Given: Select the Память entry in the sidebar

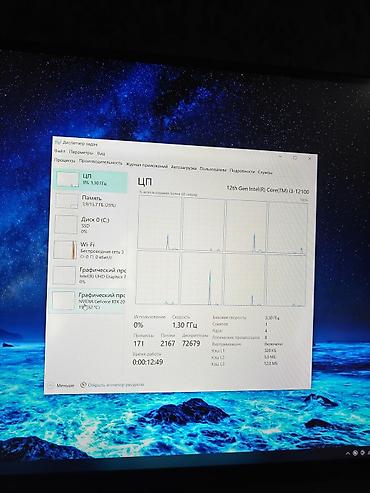Looking at the screenshot, I should 90,202.
